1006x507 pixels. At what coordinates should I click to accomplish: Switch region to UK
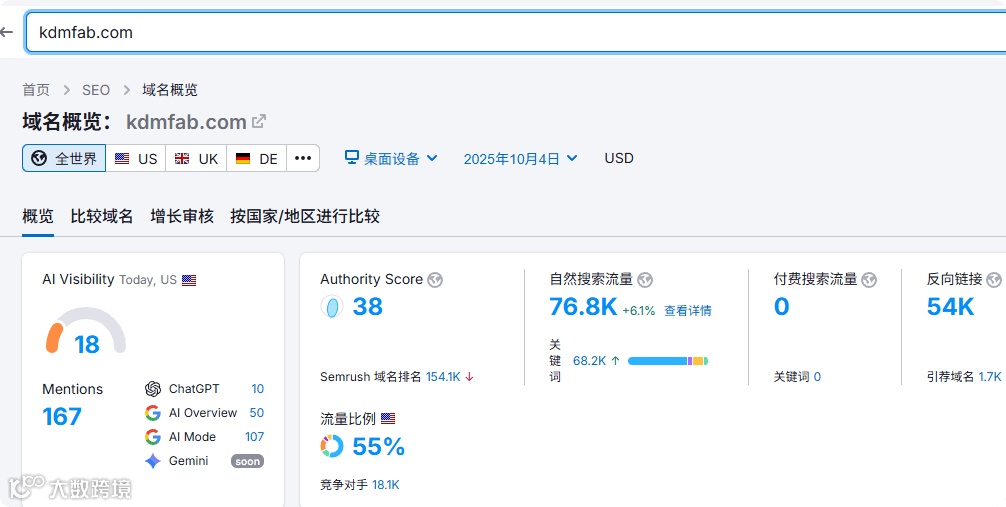[196, 159]
